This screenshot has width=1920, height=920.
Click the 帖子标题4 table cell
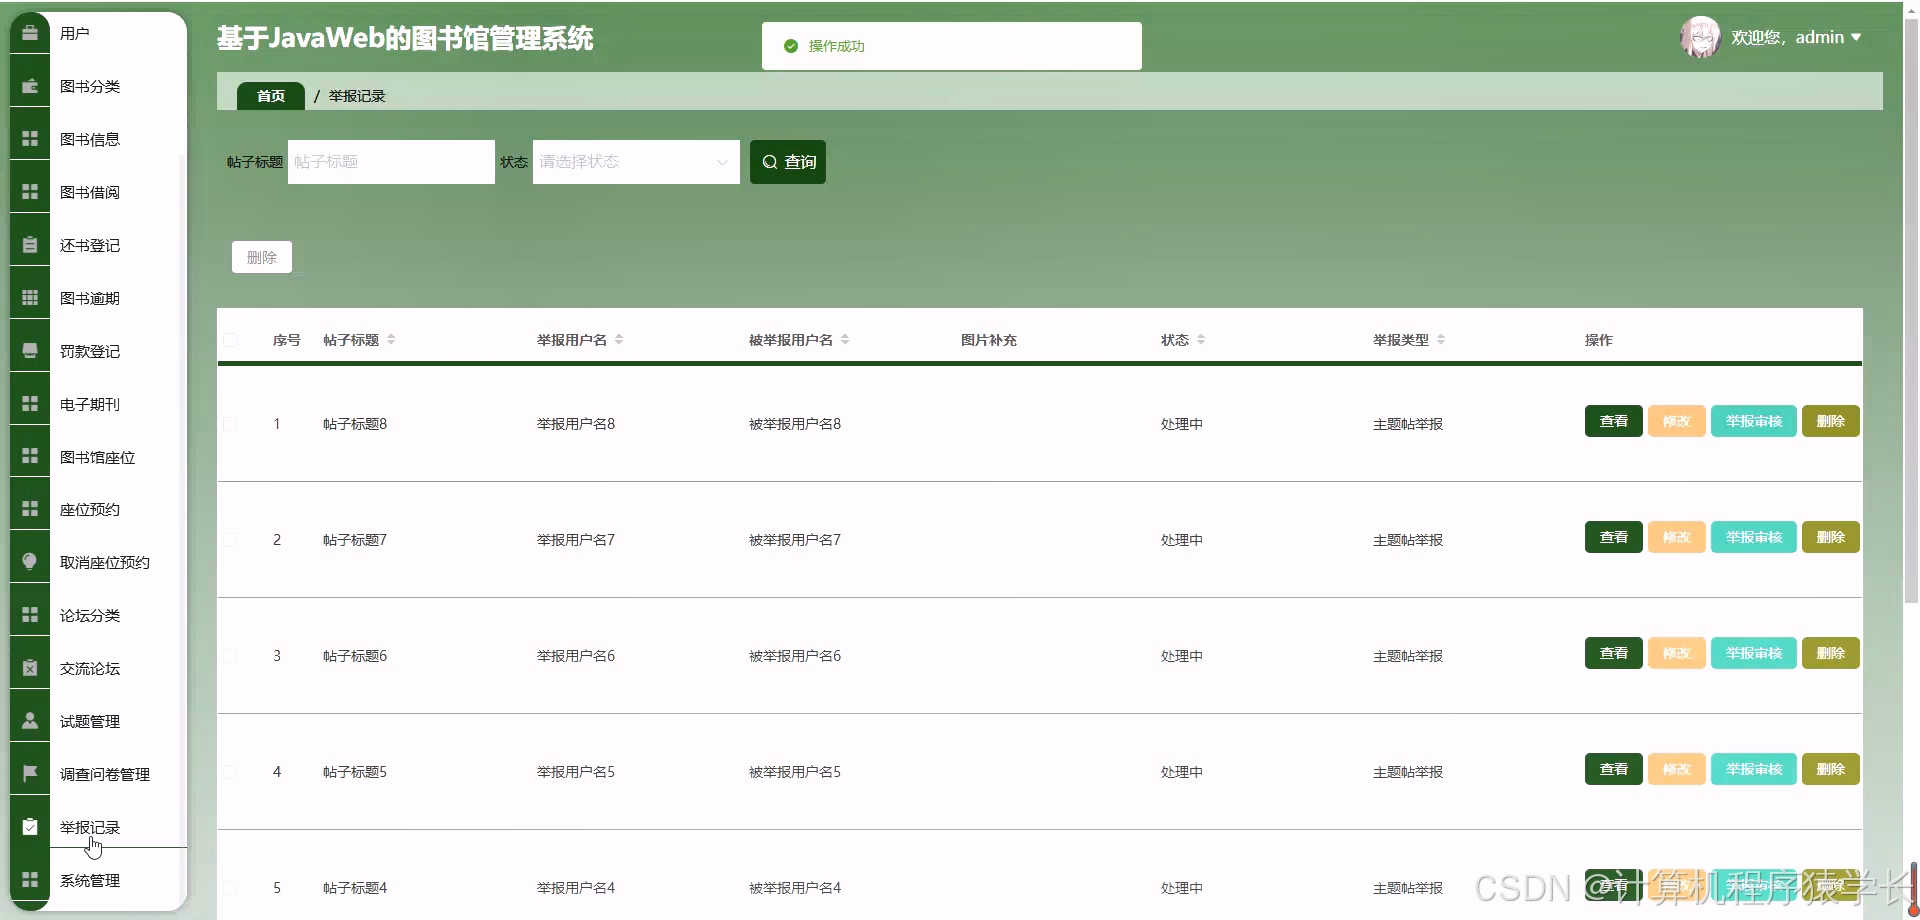tap(355, 888)
